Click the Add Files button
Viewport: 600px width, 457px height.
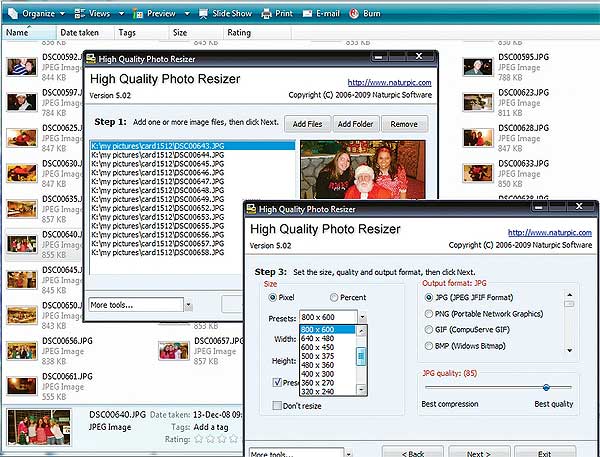[x=307, y=124]
